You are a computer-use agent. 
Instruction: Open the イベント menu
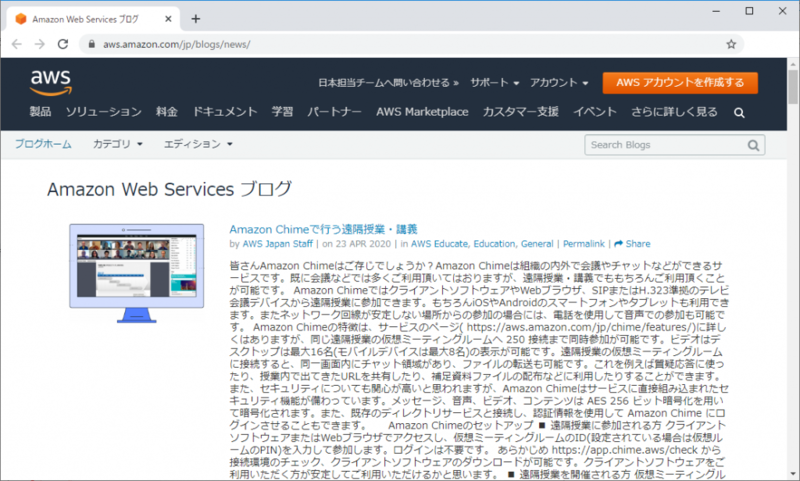594,112
